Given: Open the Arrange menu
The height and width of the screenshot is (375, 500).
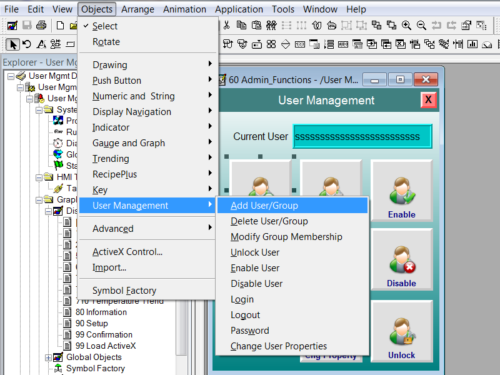Looking at the screenshot, I should [138, 9].
